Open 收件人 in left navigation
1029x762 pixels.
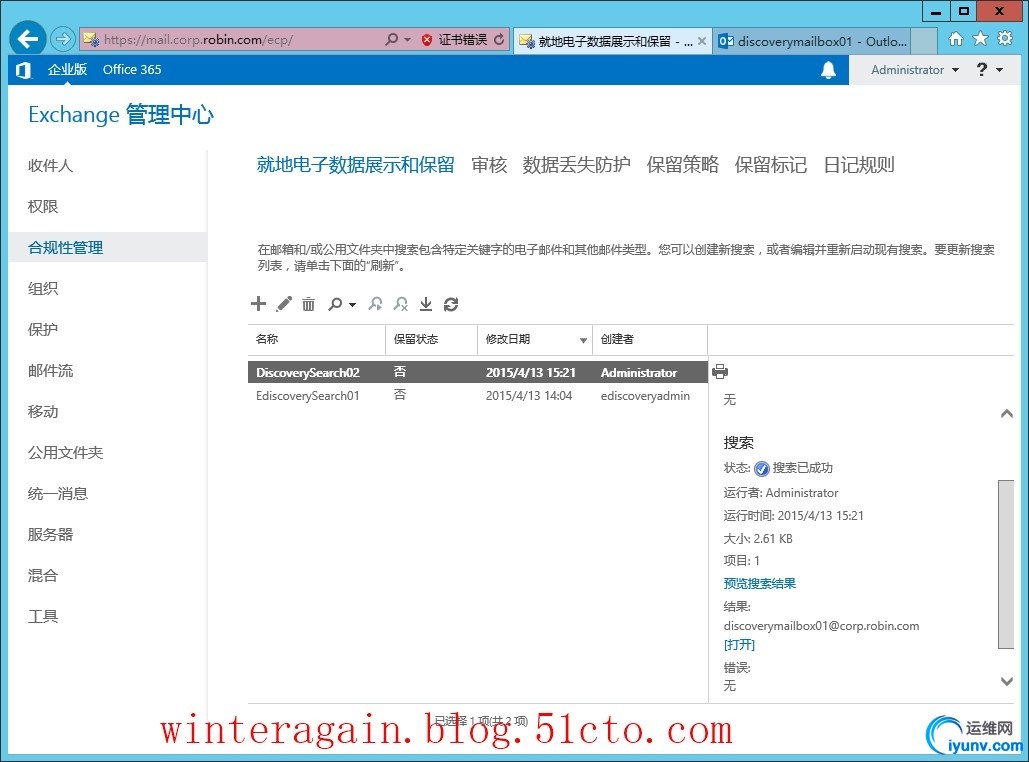click(50, 165)
